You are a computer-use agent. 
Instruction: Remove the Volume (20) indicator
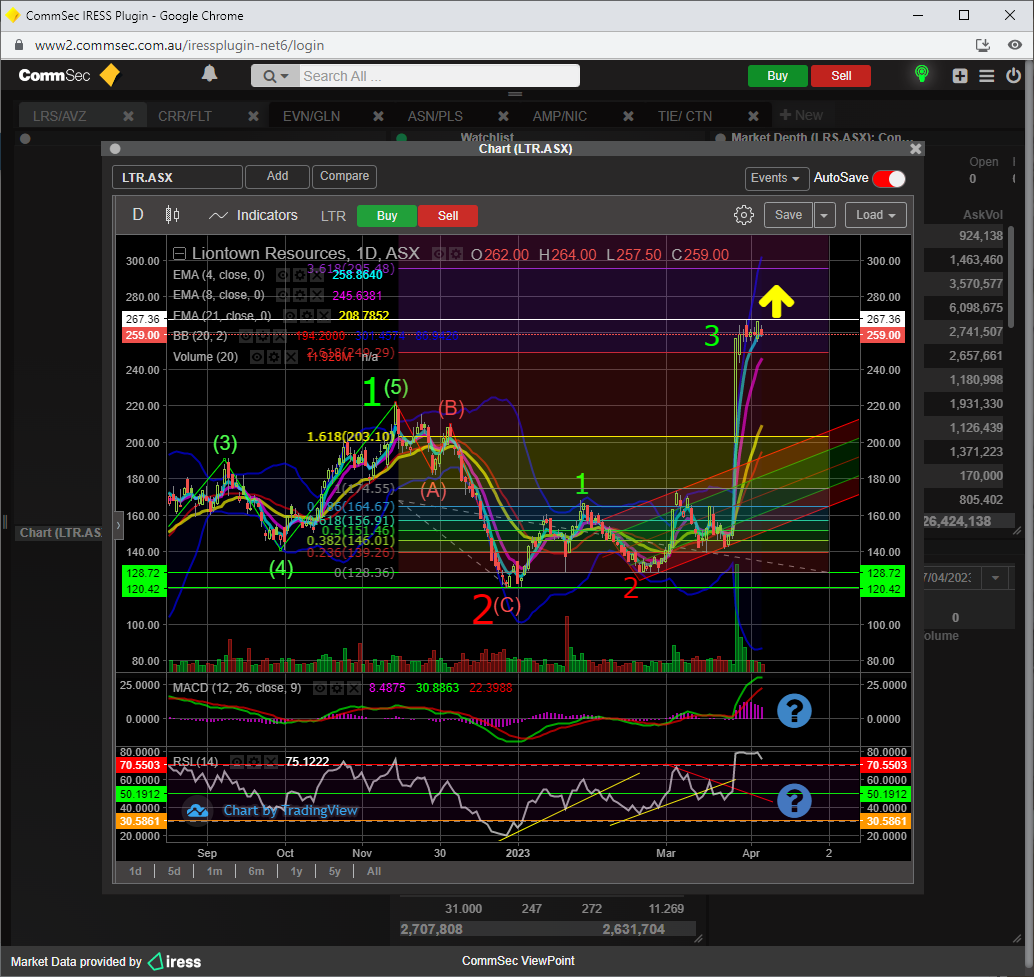tap(291, 356)
